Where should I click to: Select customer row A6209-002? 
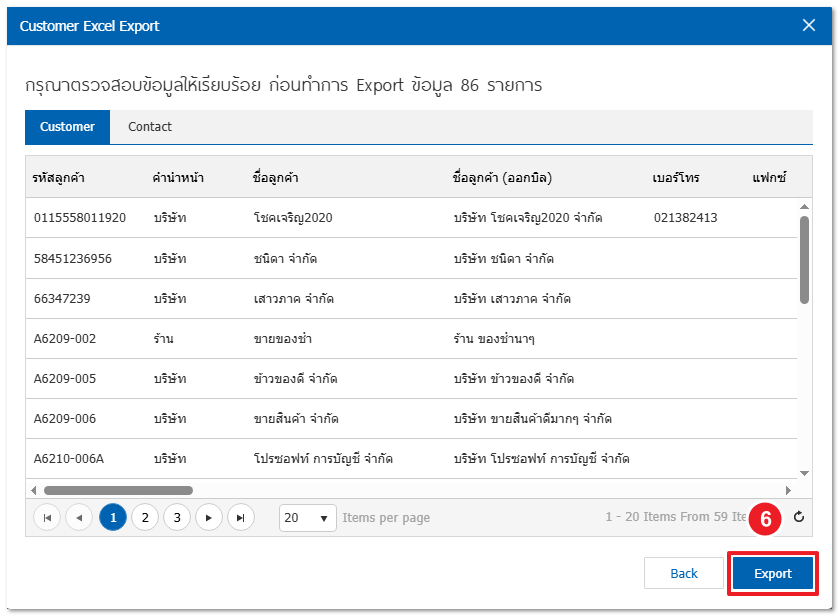tap(65, 339)
